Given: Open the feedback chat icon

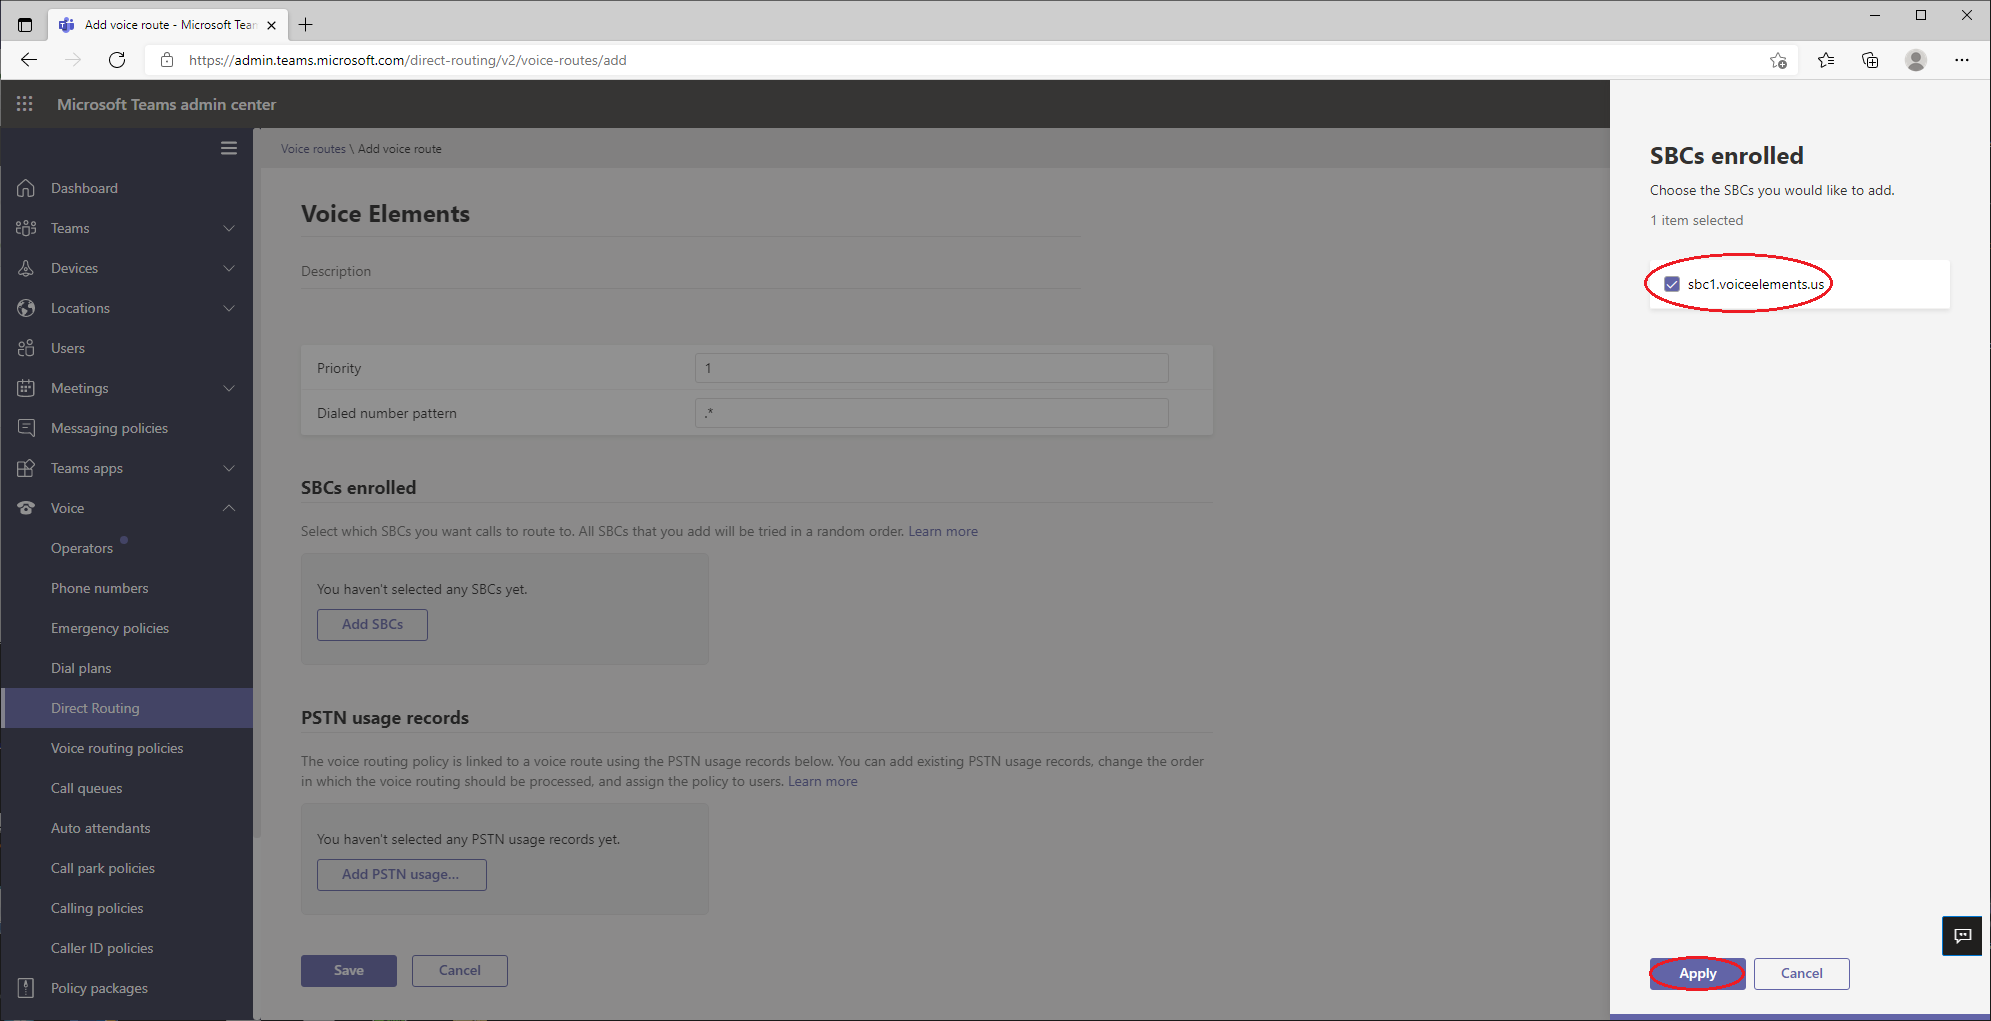Looking at the screenshot, I should [x=1963, y=936].
